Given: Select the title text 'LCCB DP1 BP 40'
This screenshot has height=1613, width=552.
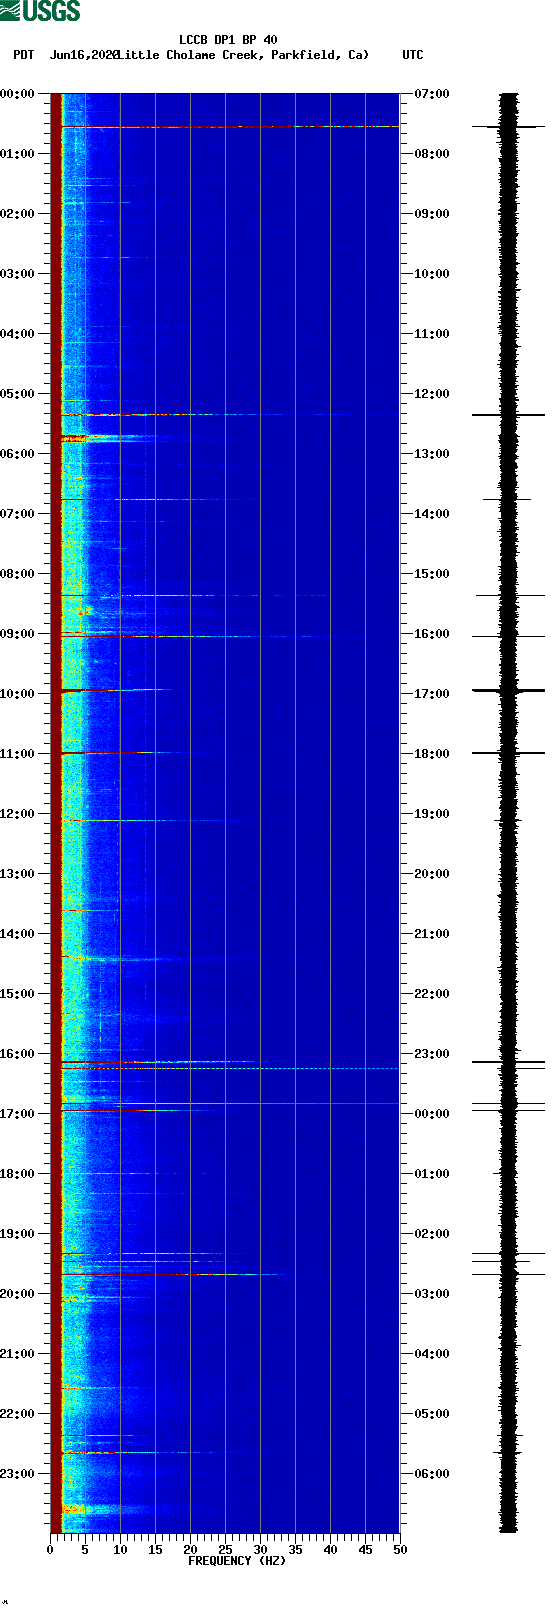Looking at the screenshot, I should coord(228,40).
